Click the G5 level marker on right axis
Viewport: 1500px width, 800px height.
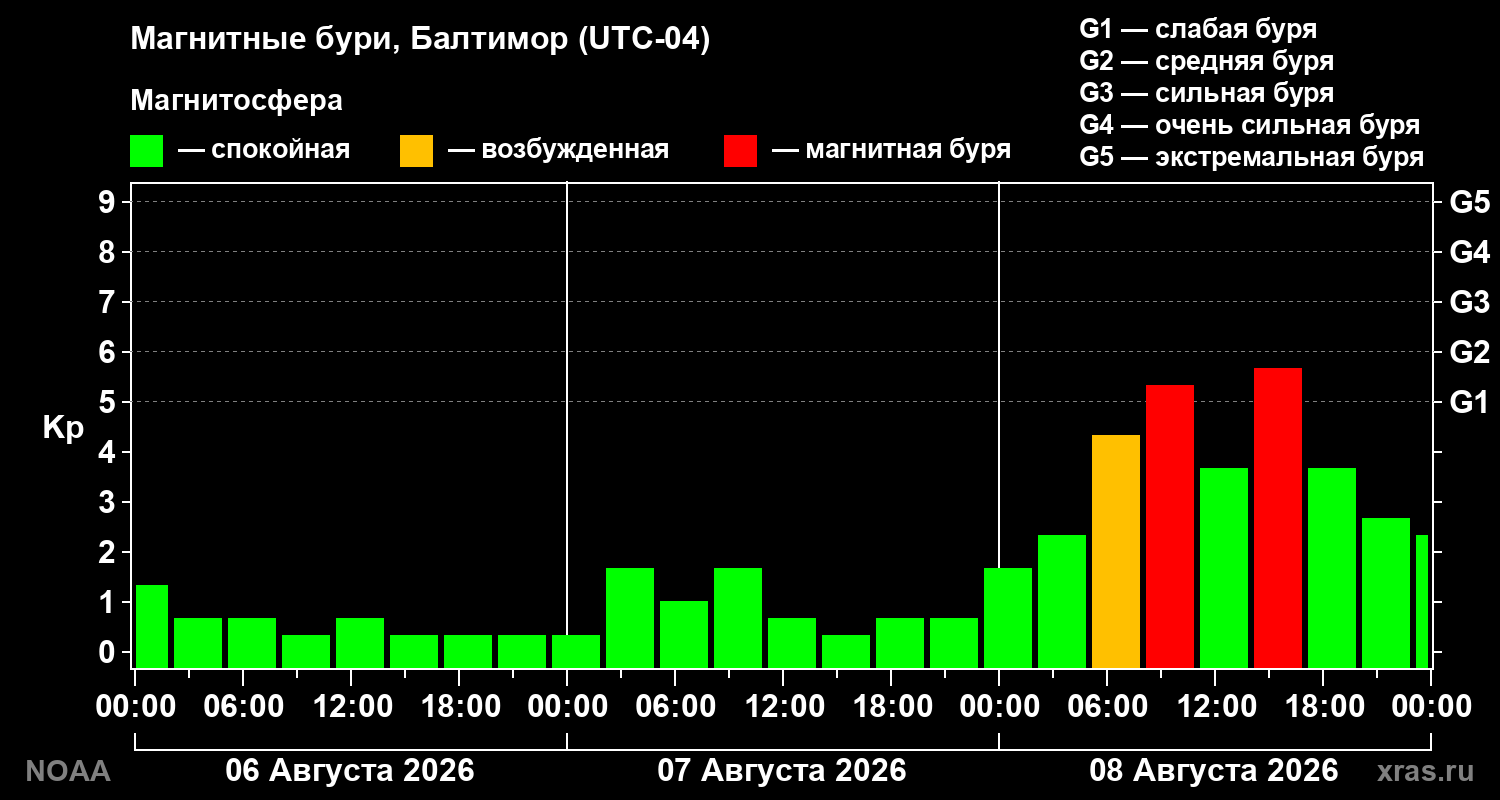[1469, 202]
